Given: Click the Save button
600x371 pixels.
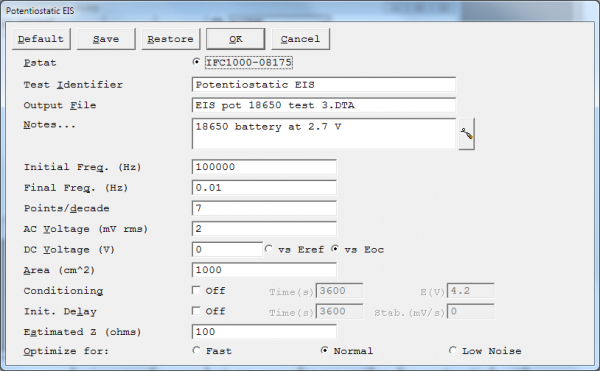Looking at the screenshot, I should (x=106, y=39).
